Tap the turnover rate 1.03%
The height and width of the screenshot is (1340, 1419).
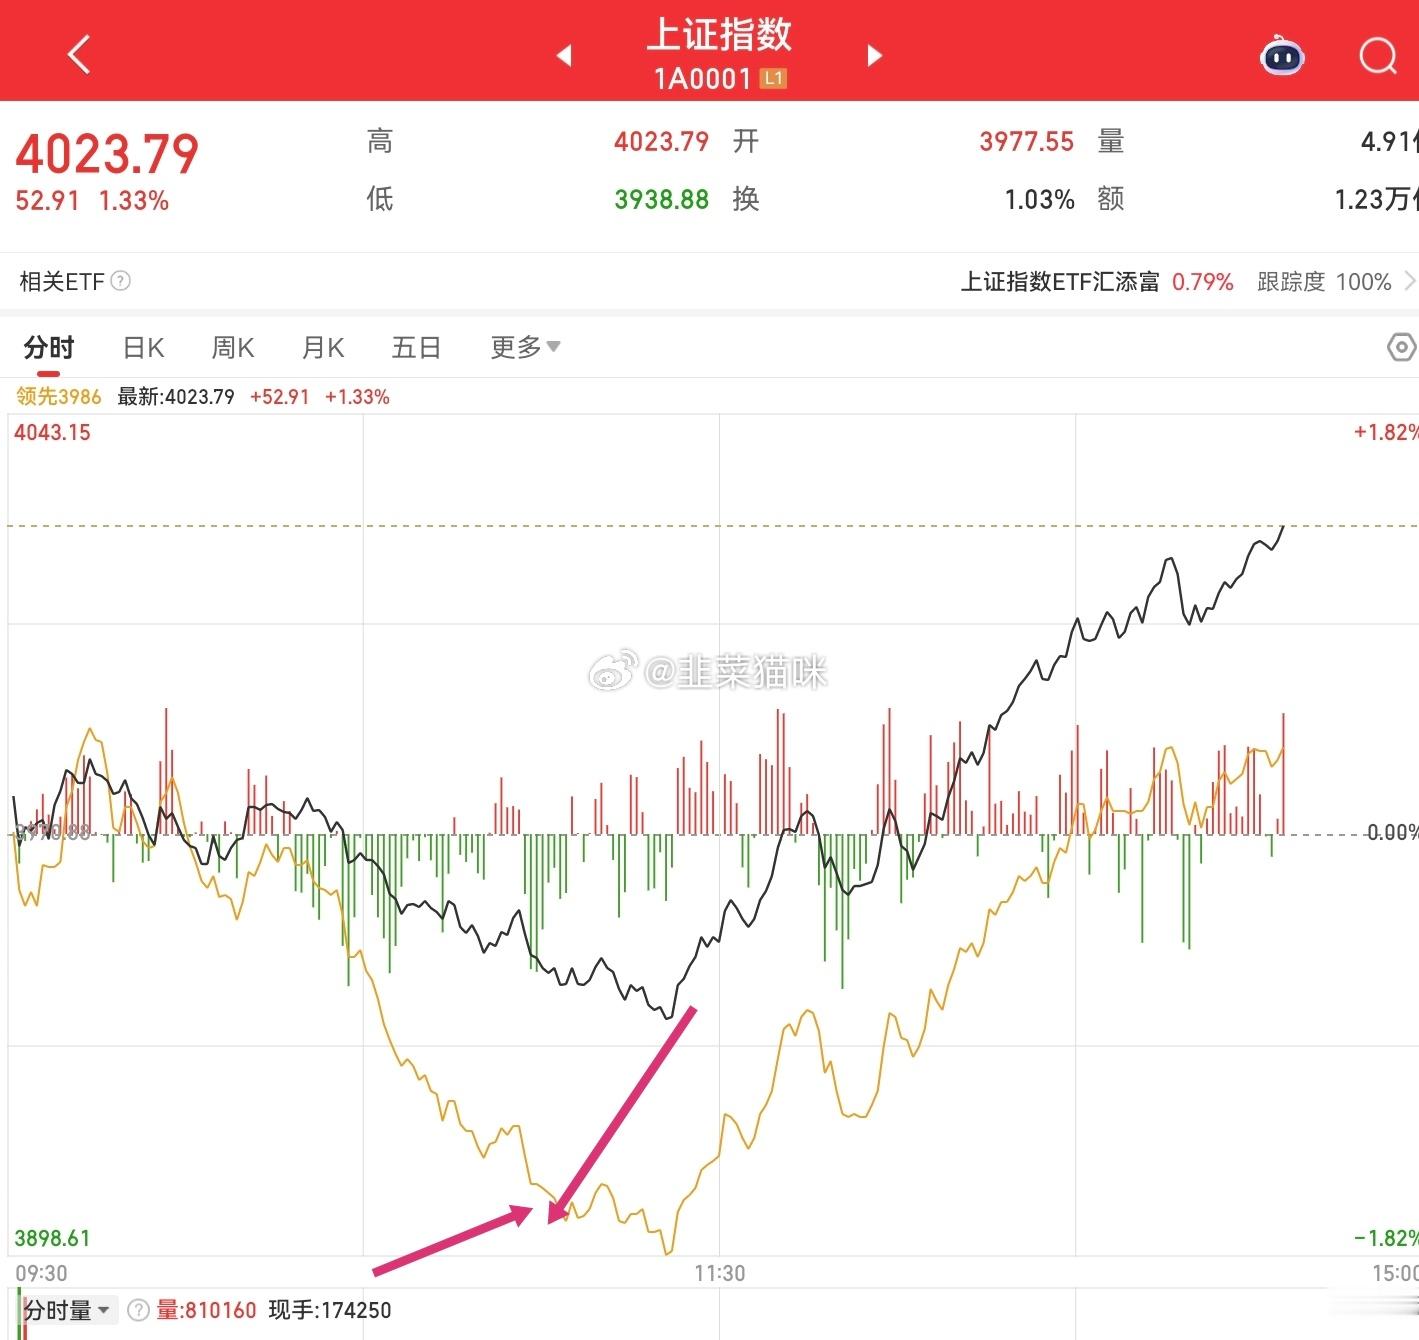pos(1039,199)
